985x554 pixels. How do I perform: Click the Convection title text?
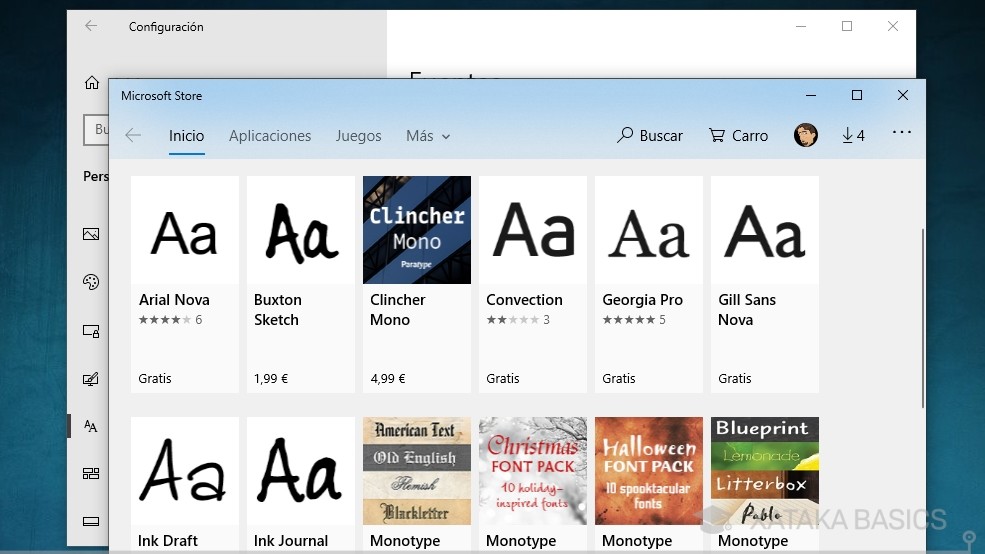click(x=524, y=300)
